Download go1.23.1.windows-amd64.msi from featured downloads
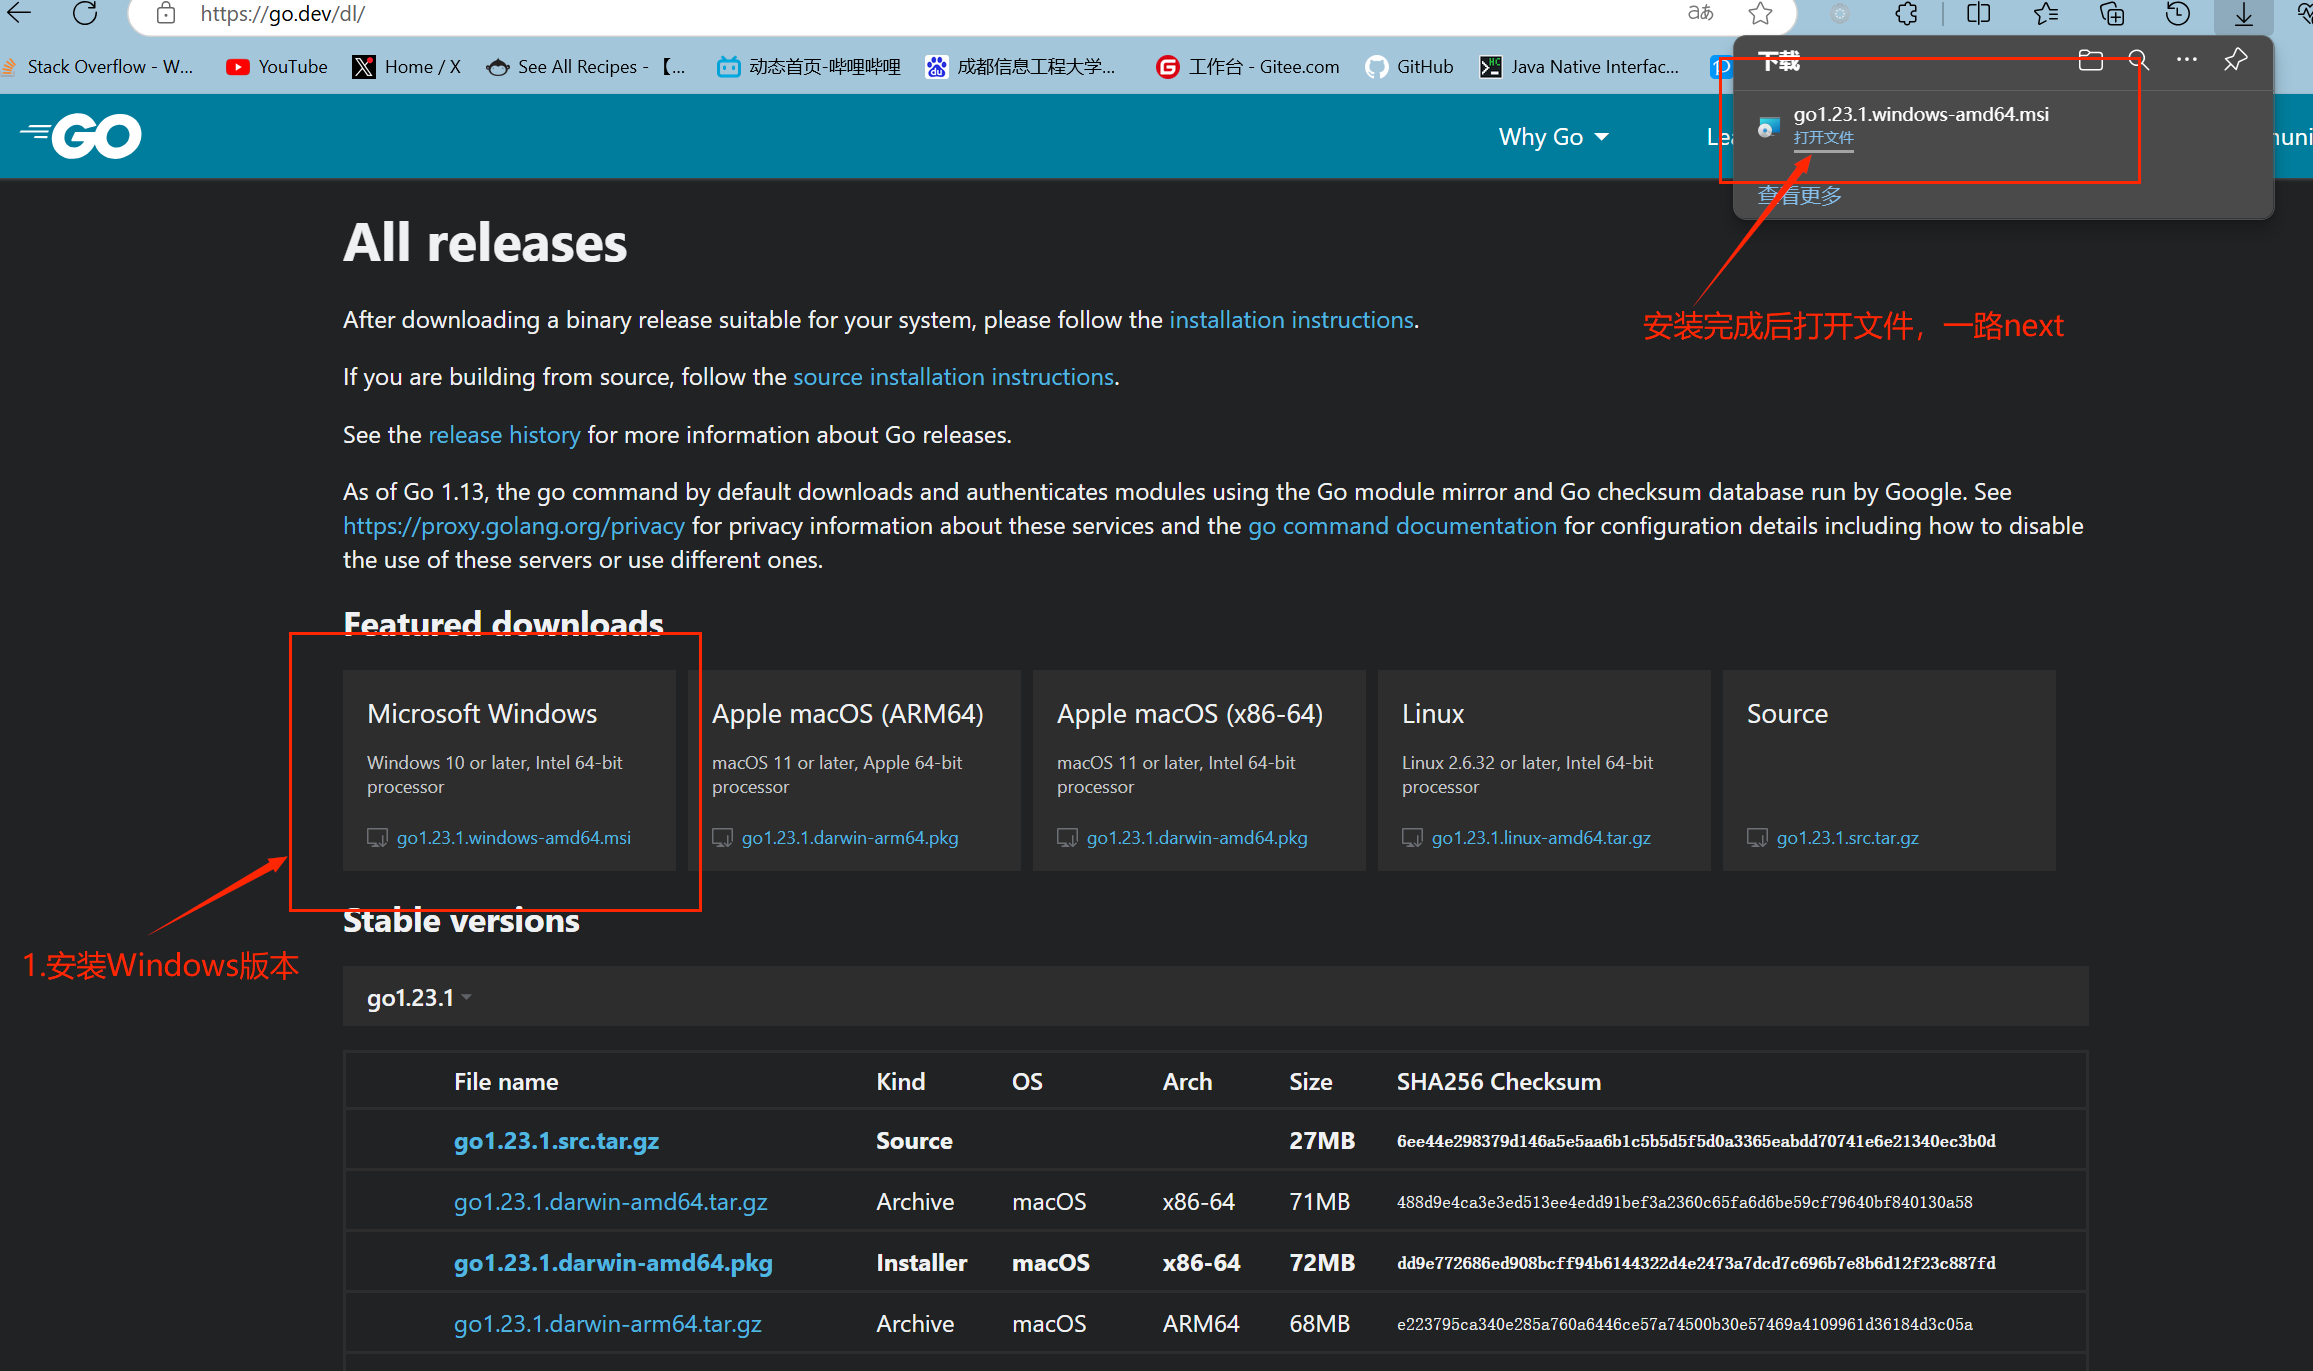Image resolution: width=2313 pixels, height=1371 pixels. (513, 837)
